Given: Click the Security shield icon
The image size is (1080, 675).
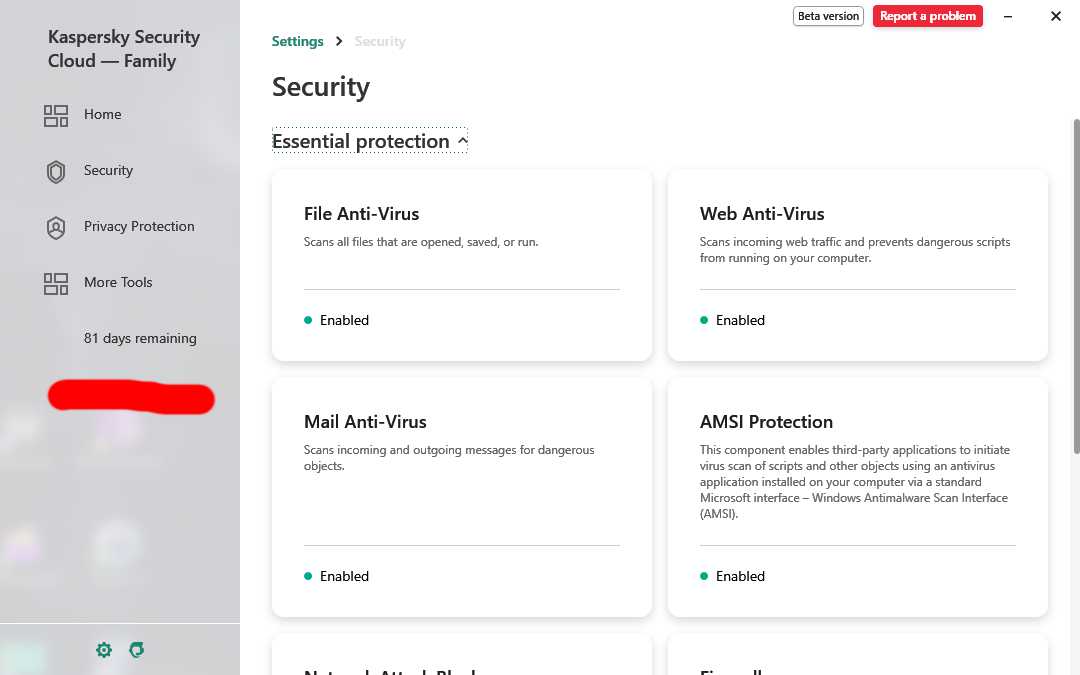Looking at the screenshot, I should (56, 171).
